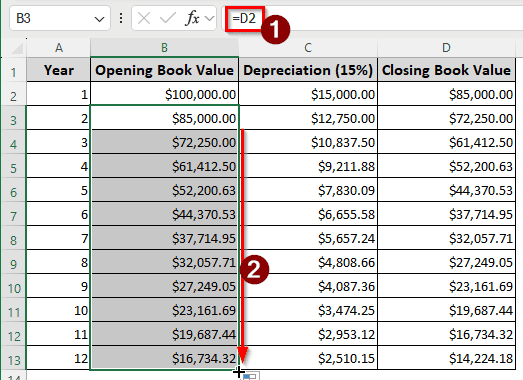Select Opening Book Value cell $72,250.00 in row 4
This screenshot has height=380, width=523.
pyautogui.click(x=164, y=142)
